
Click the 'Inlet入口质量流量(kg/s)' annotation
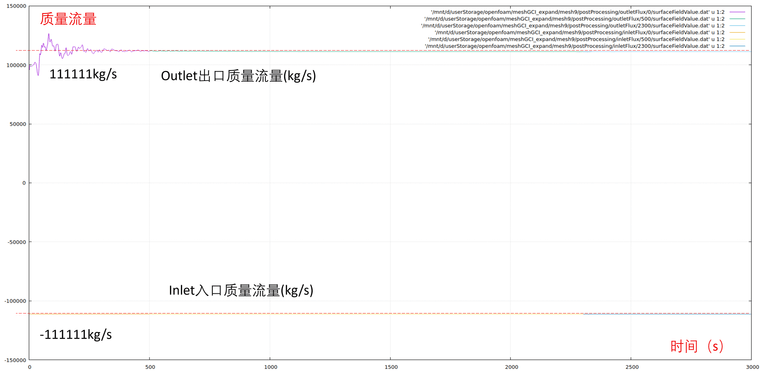[x=241, y=291]
